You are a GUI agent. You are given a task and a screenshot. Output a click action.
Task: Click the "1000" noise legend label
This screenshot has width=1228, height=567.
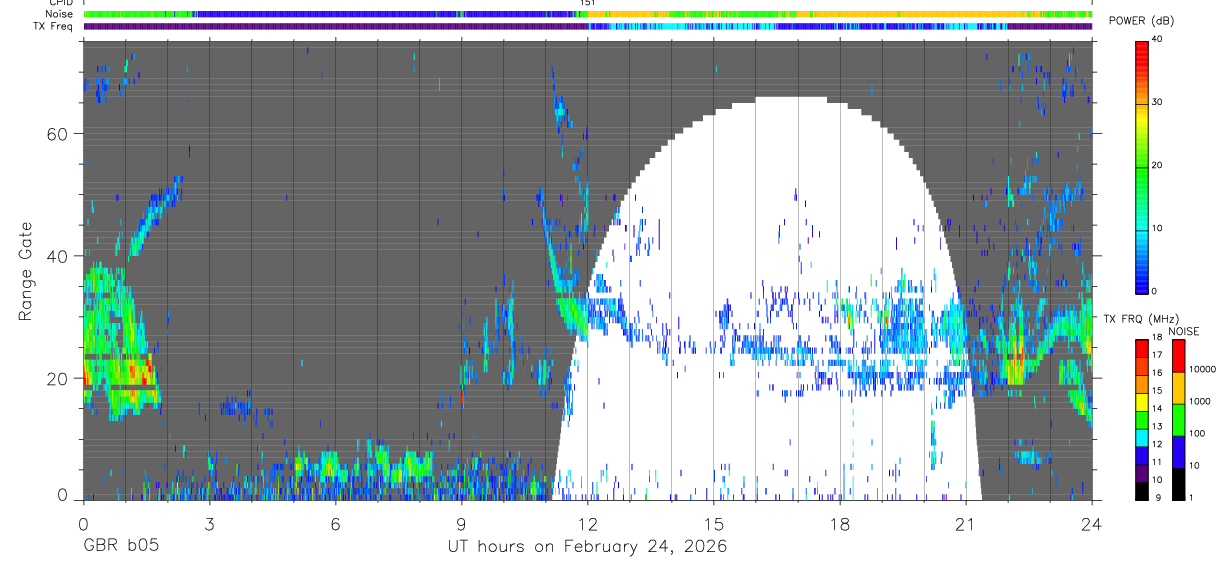(1200, 402)
